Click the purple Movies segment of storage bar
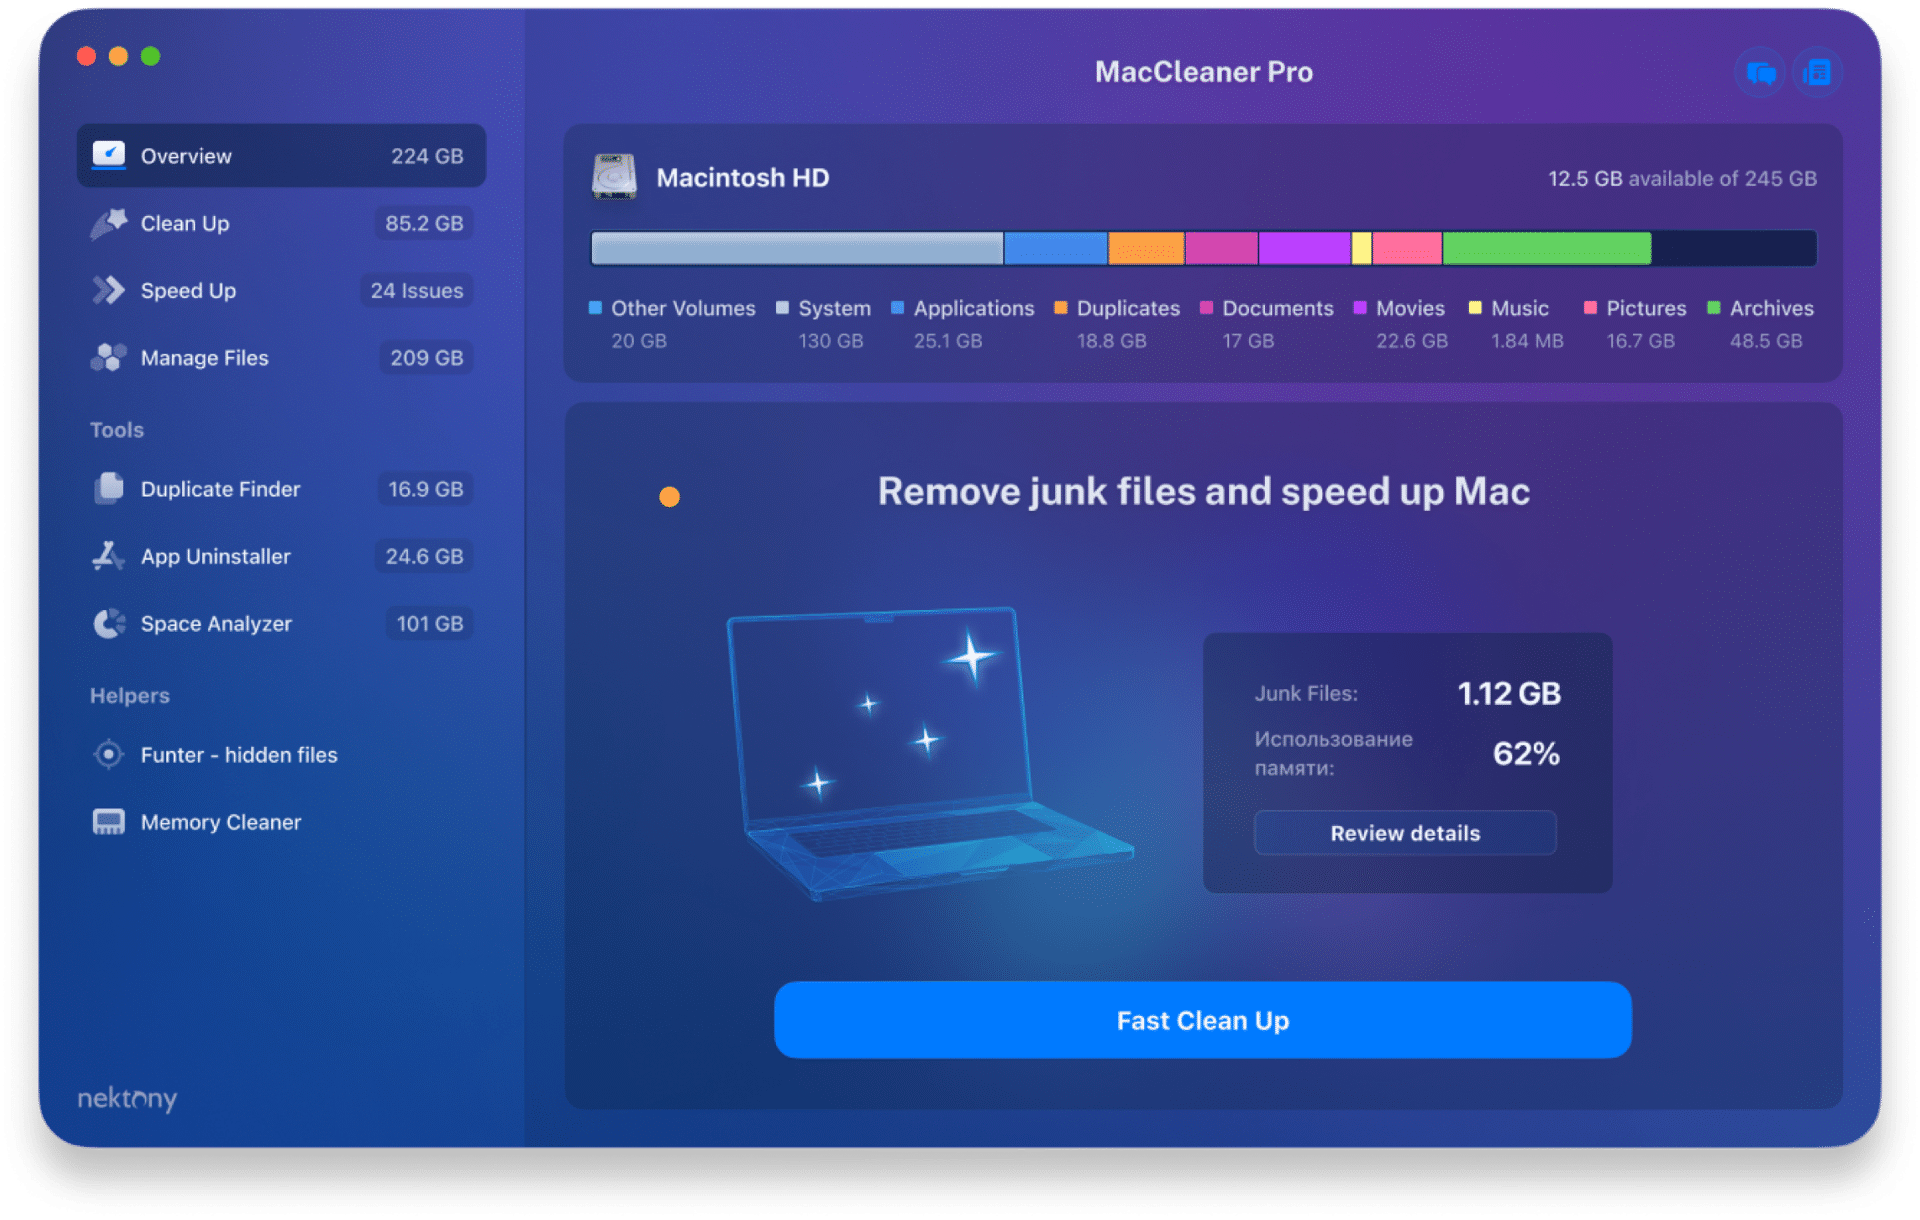Screen dimensions: 1920x1220 coord(1304,248)
